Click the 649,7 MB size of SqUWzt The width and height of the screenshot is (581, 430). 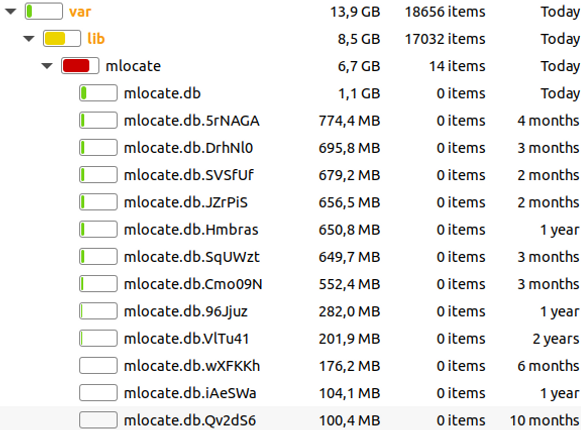coord(349,257)
